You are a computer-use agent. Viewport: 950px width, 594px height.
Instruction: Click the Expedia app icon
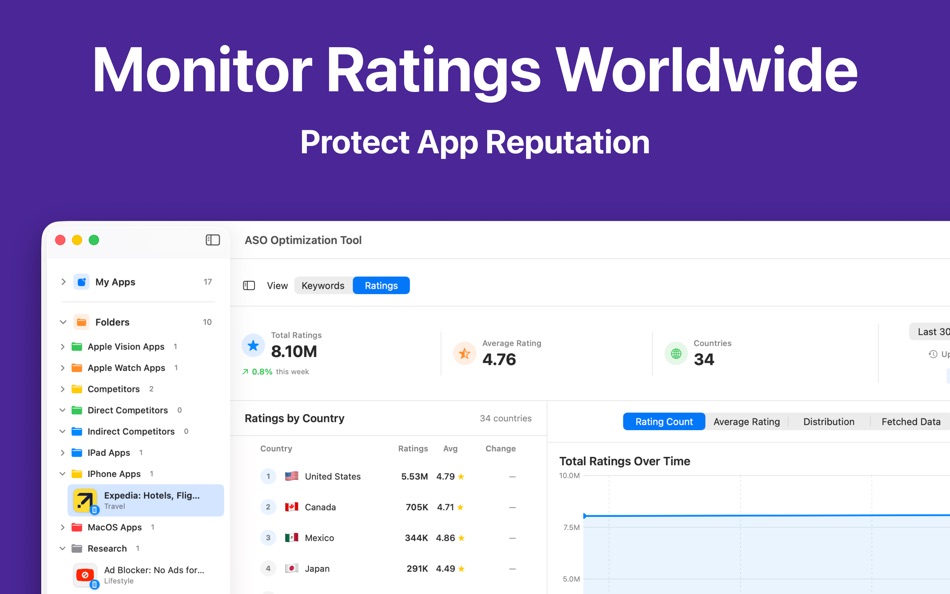tap(85, 501)
